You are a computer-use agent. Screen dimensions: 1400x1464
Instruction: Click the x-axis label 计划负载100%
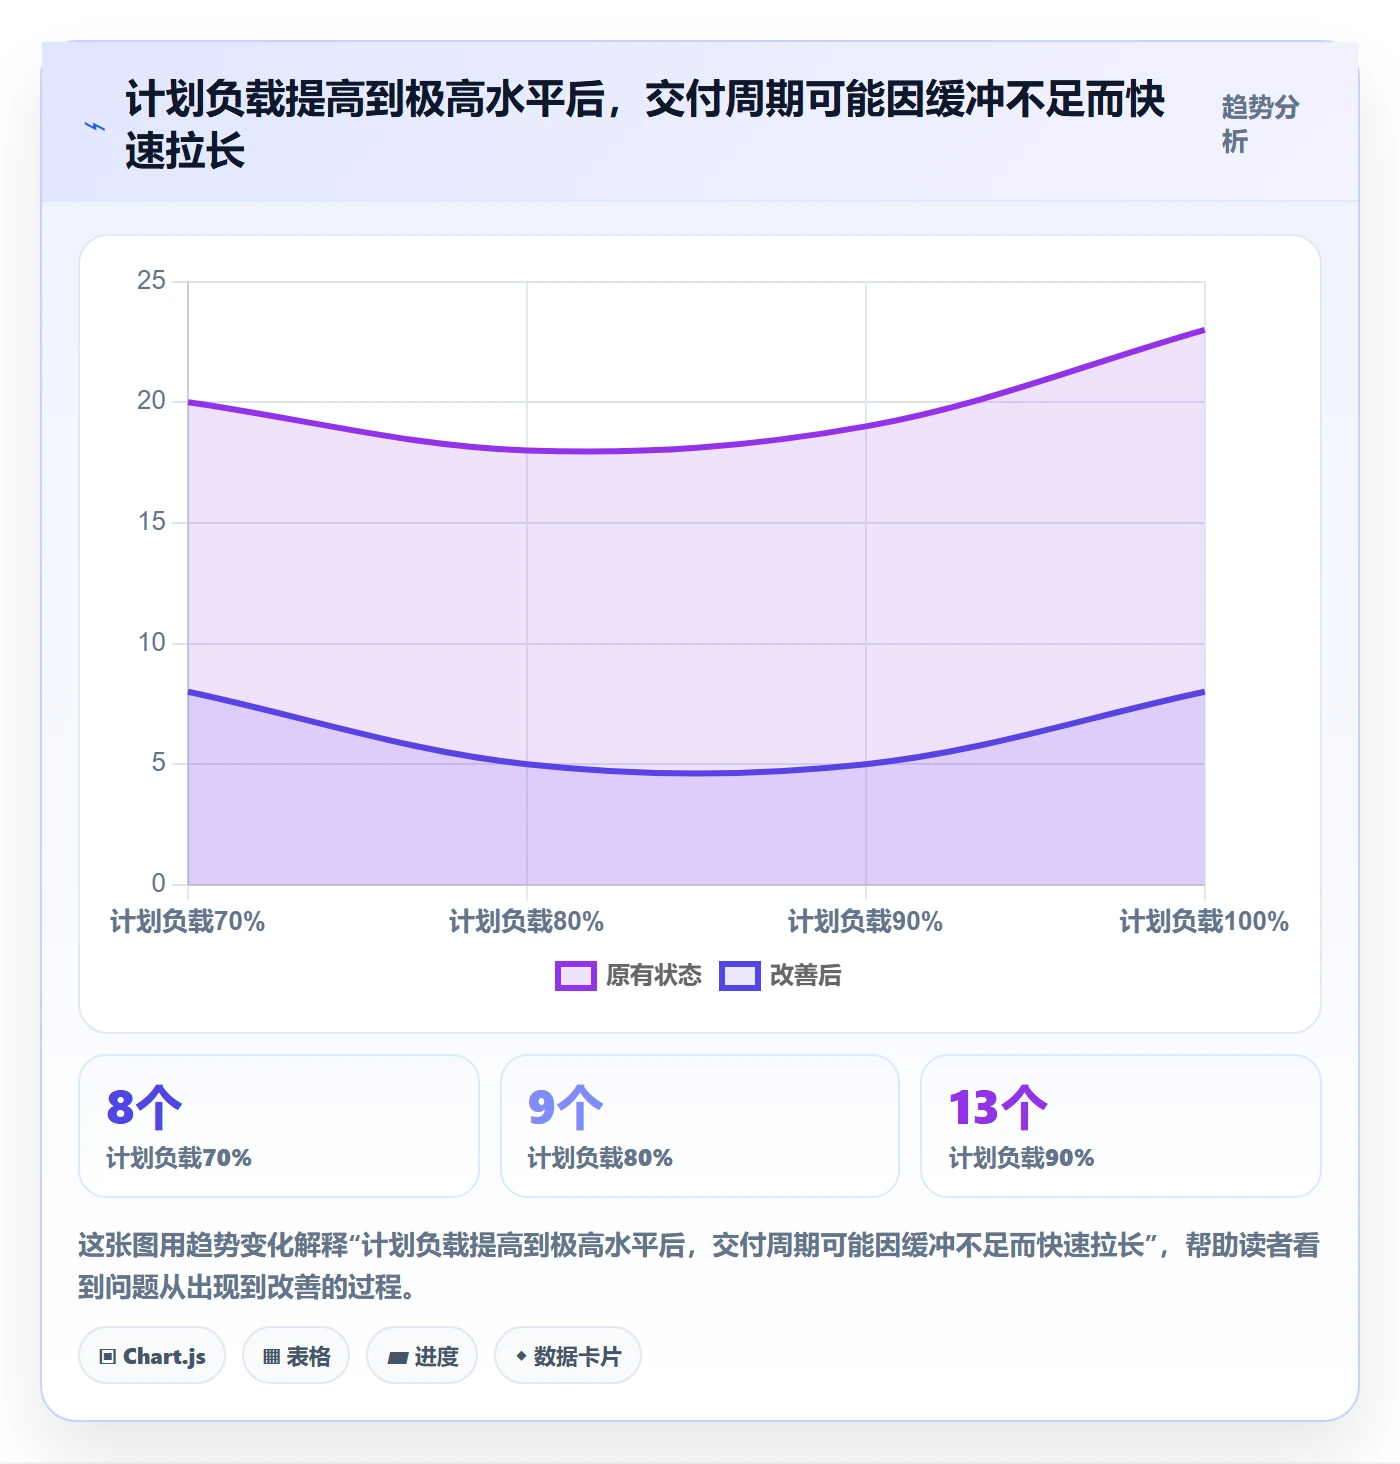pyautogui.click(x=1204, y=922)
